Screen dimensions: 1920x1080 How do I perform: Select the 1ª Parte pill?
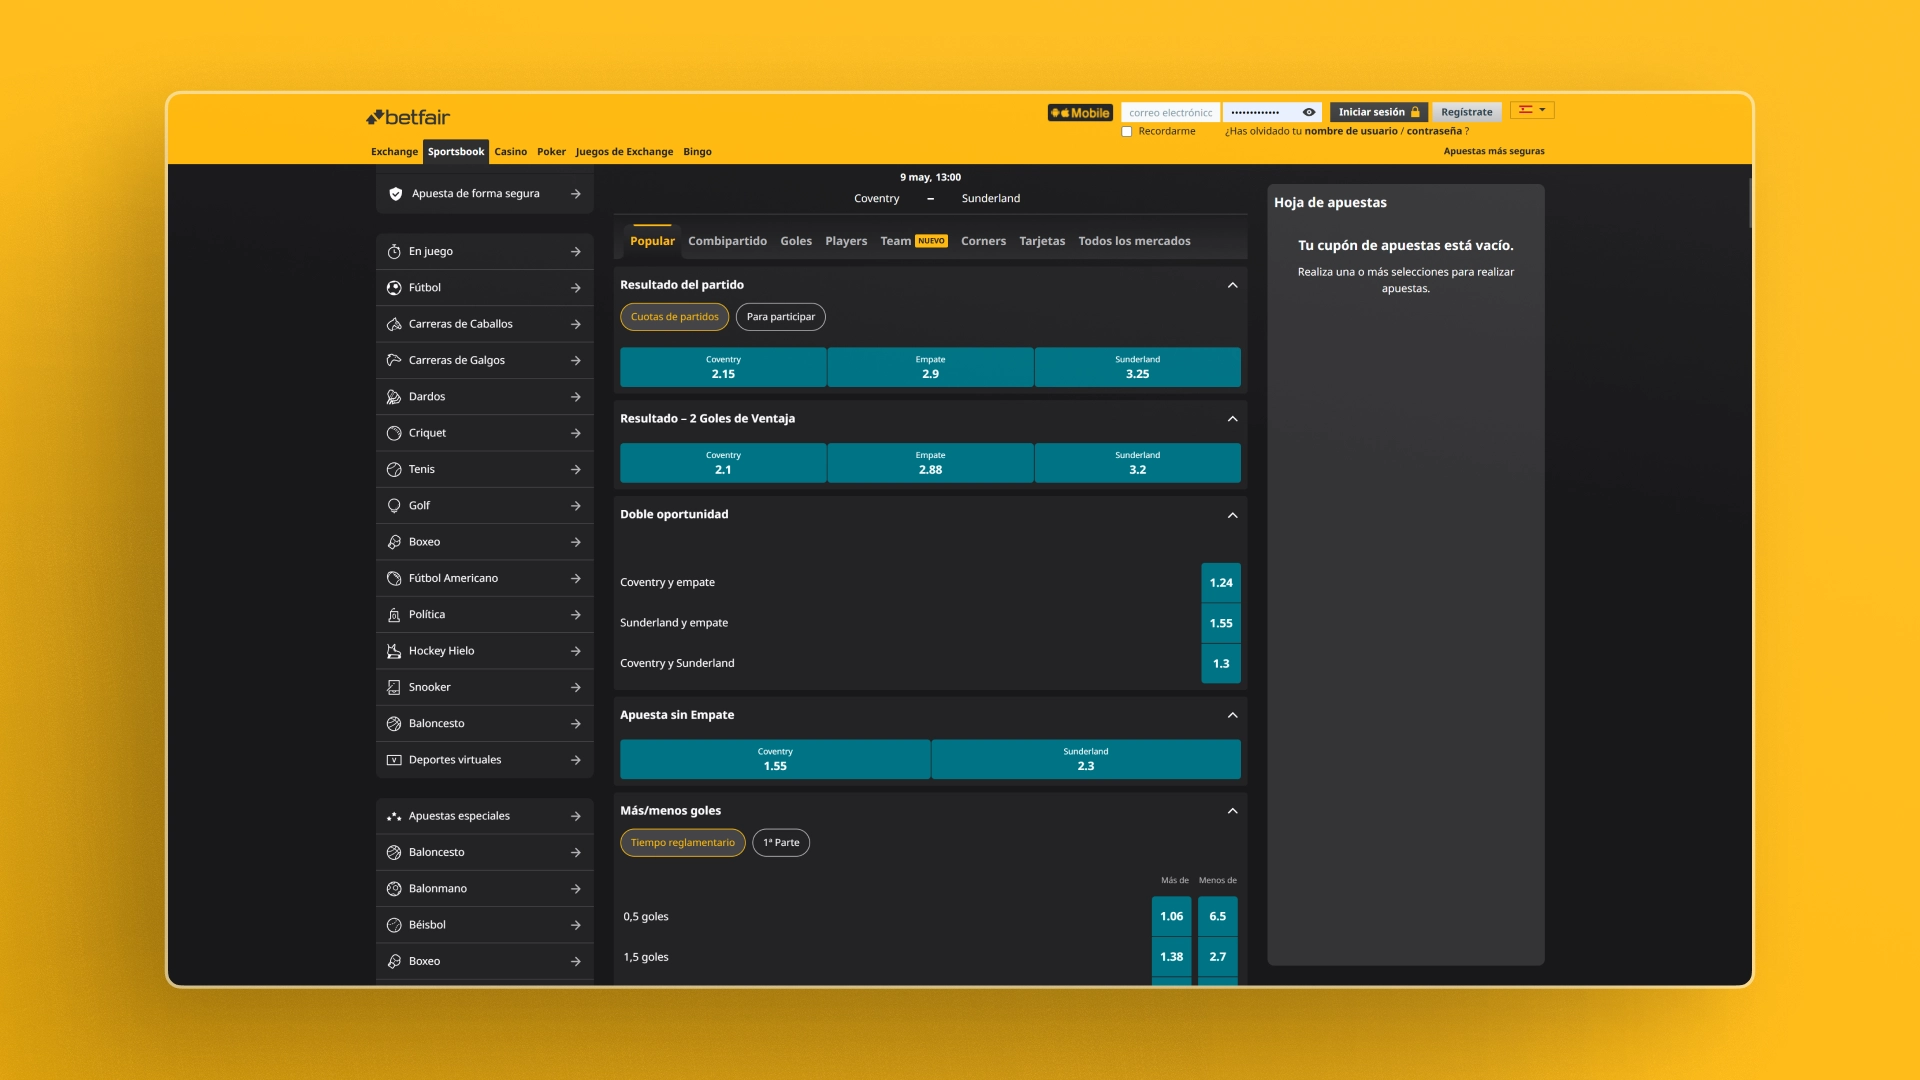point(781,843)
